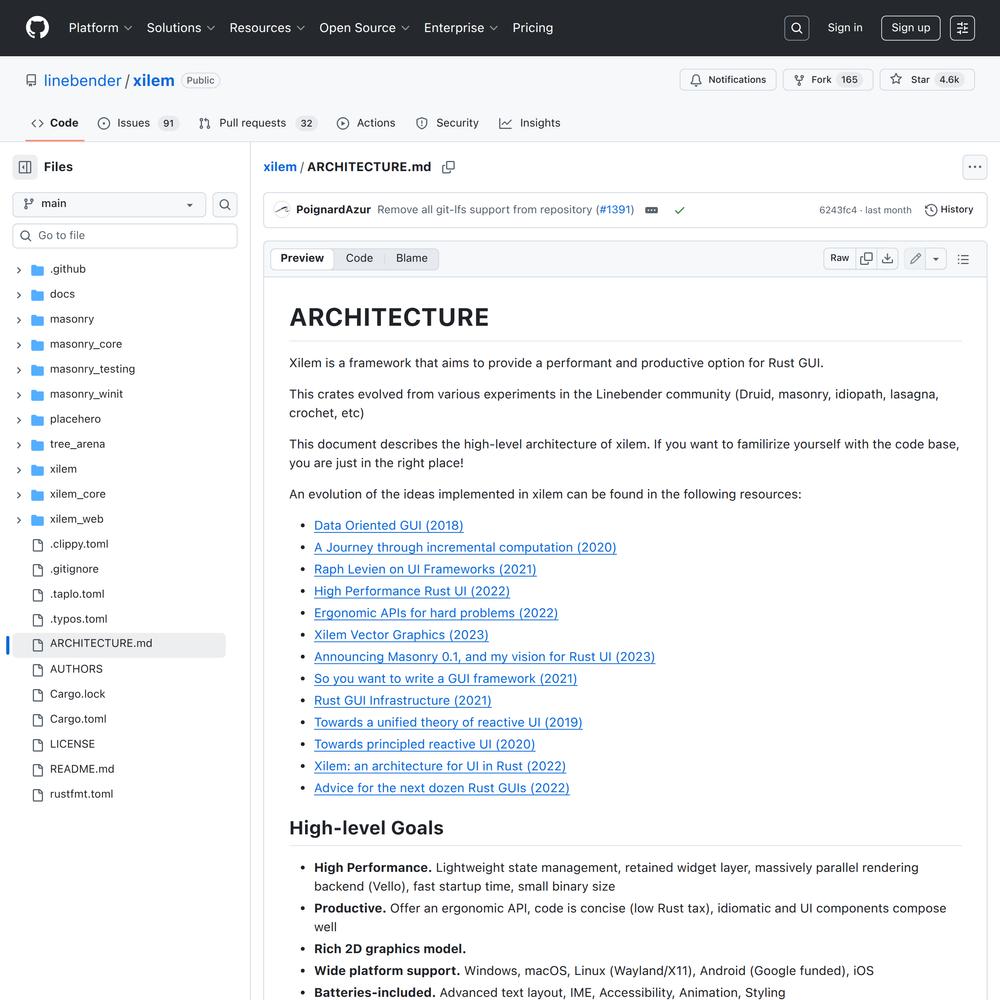This screenshot has width=1000, height=1000.
Task: Click the search magnifier icon in header
Action: 797,28
